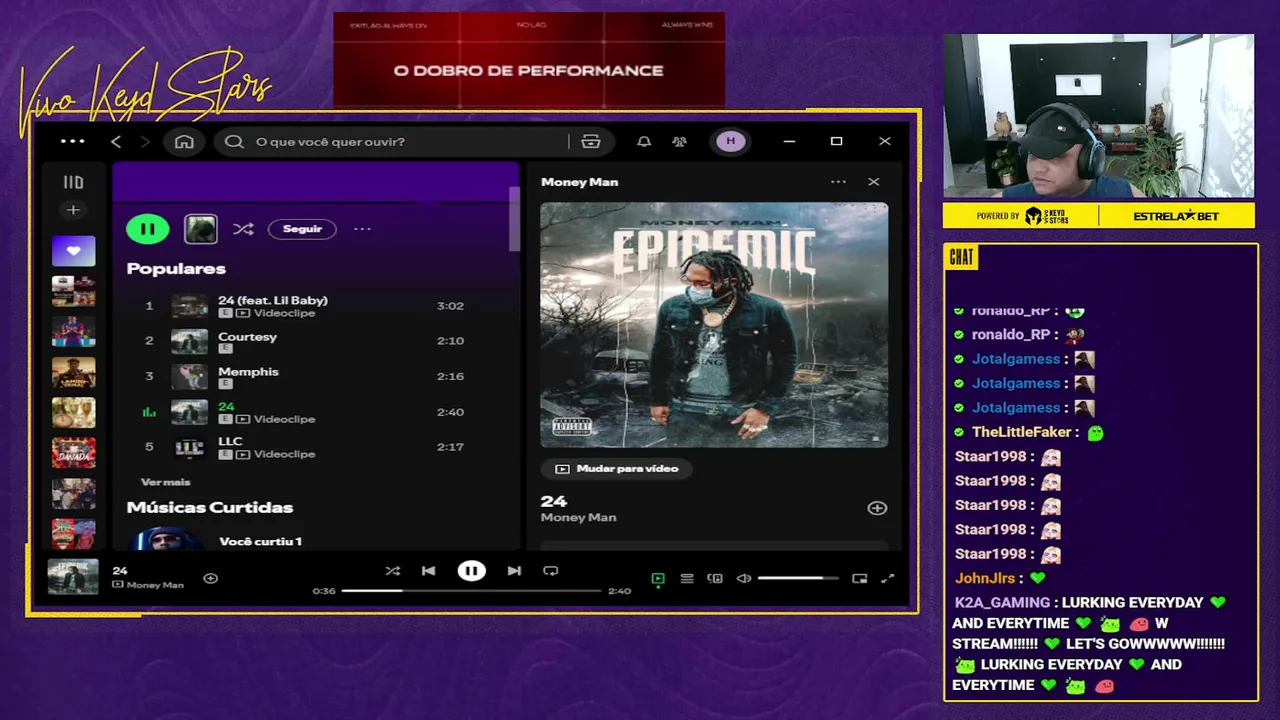Switch to video with 'Mudar para vídeo'

(x=616, y=468)
